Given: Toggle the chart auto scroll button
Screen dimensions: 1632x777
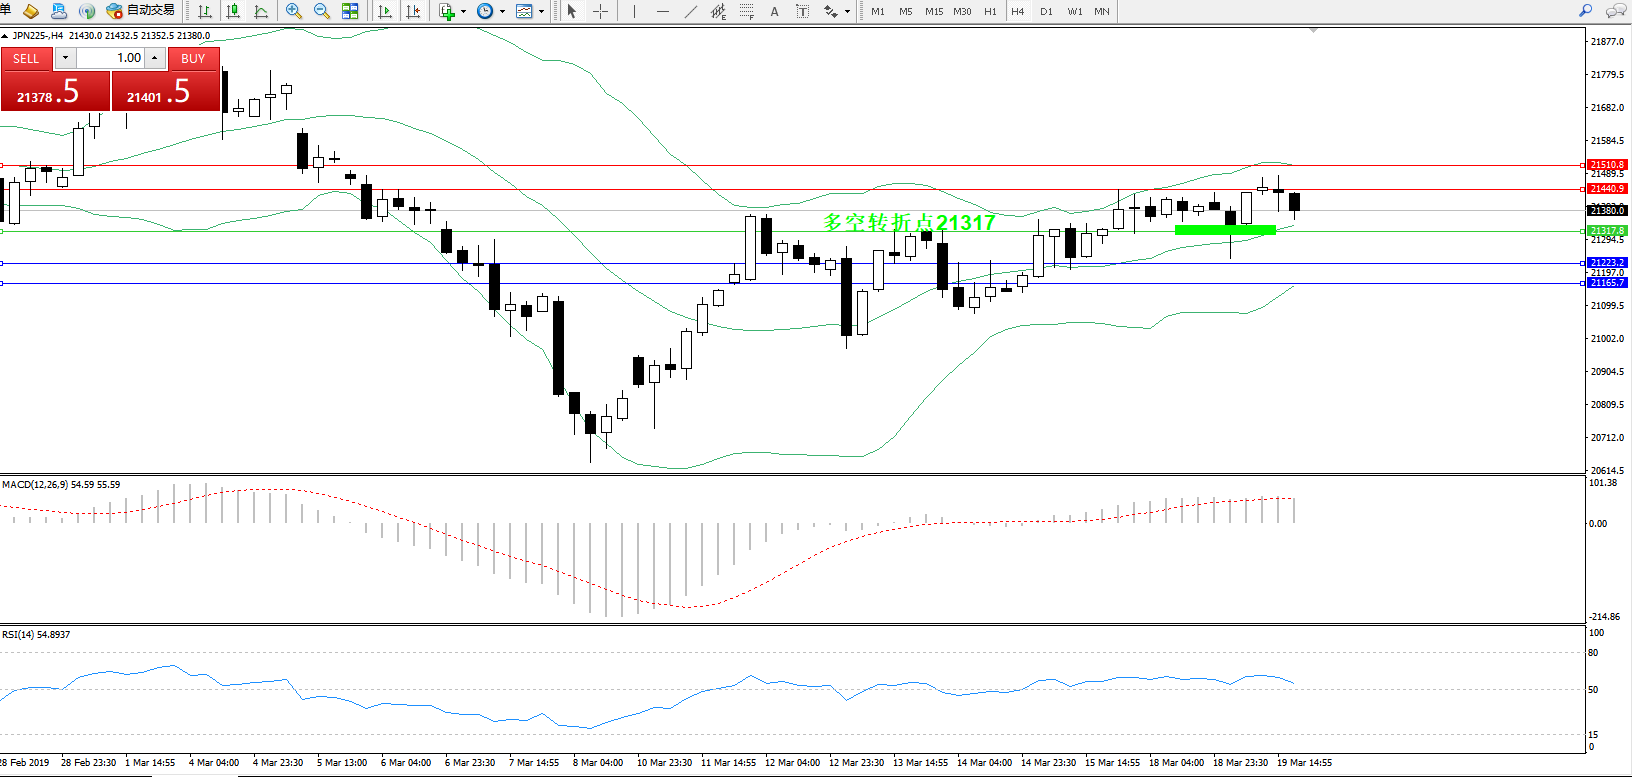Looking at the screenshot, I should click(x=385, y=11).
